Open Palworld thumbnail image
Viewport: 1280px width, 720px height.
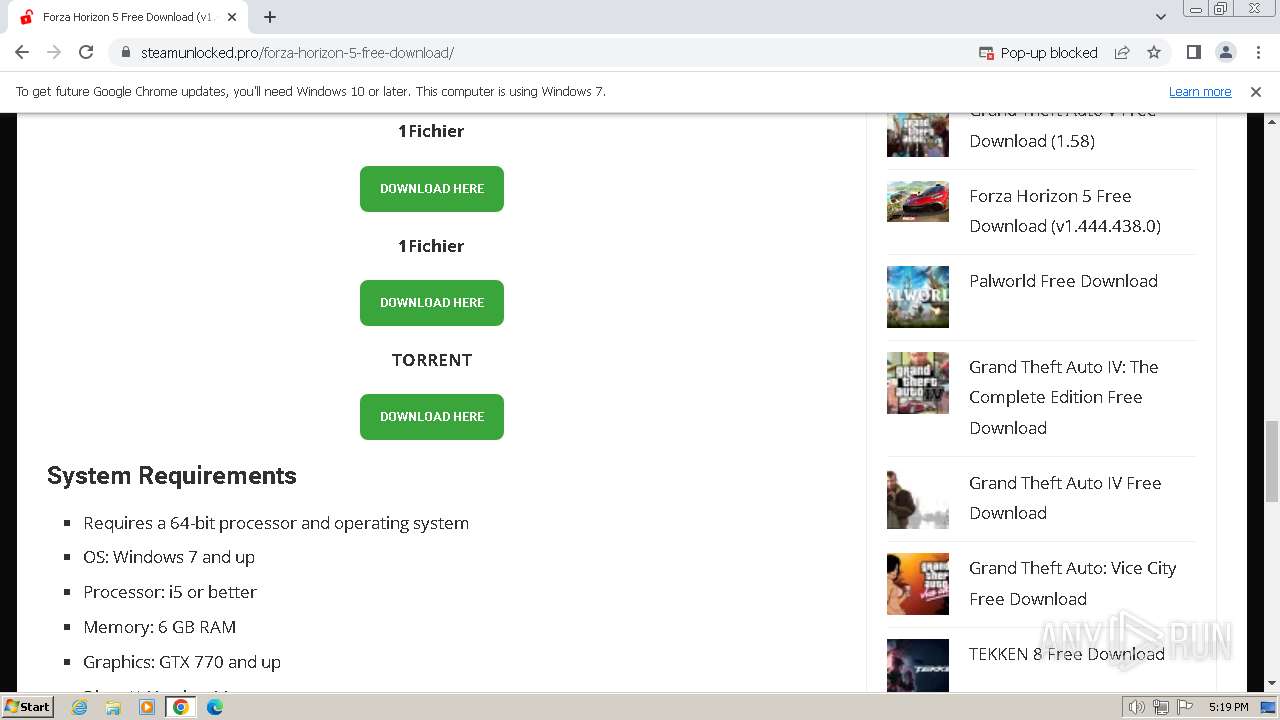[917, 297]
